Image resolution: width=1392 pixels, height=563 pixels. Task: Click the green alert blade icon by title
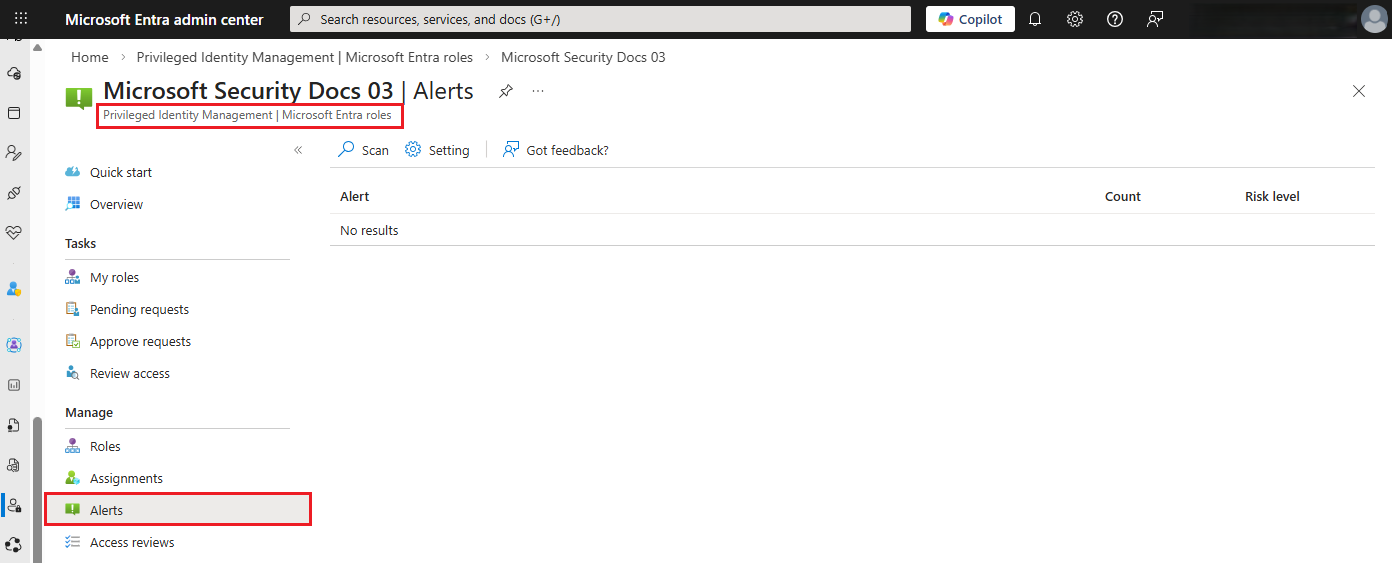click(79, 98)
